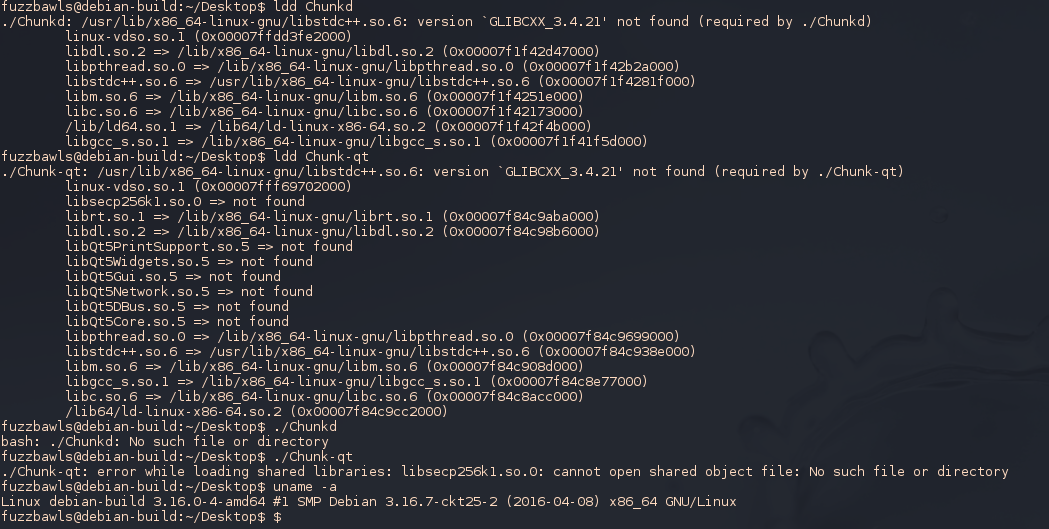Click the libQt5Widgets.so.5 not found line
The image size is (1049, 529).
coord(189,261)
